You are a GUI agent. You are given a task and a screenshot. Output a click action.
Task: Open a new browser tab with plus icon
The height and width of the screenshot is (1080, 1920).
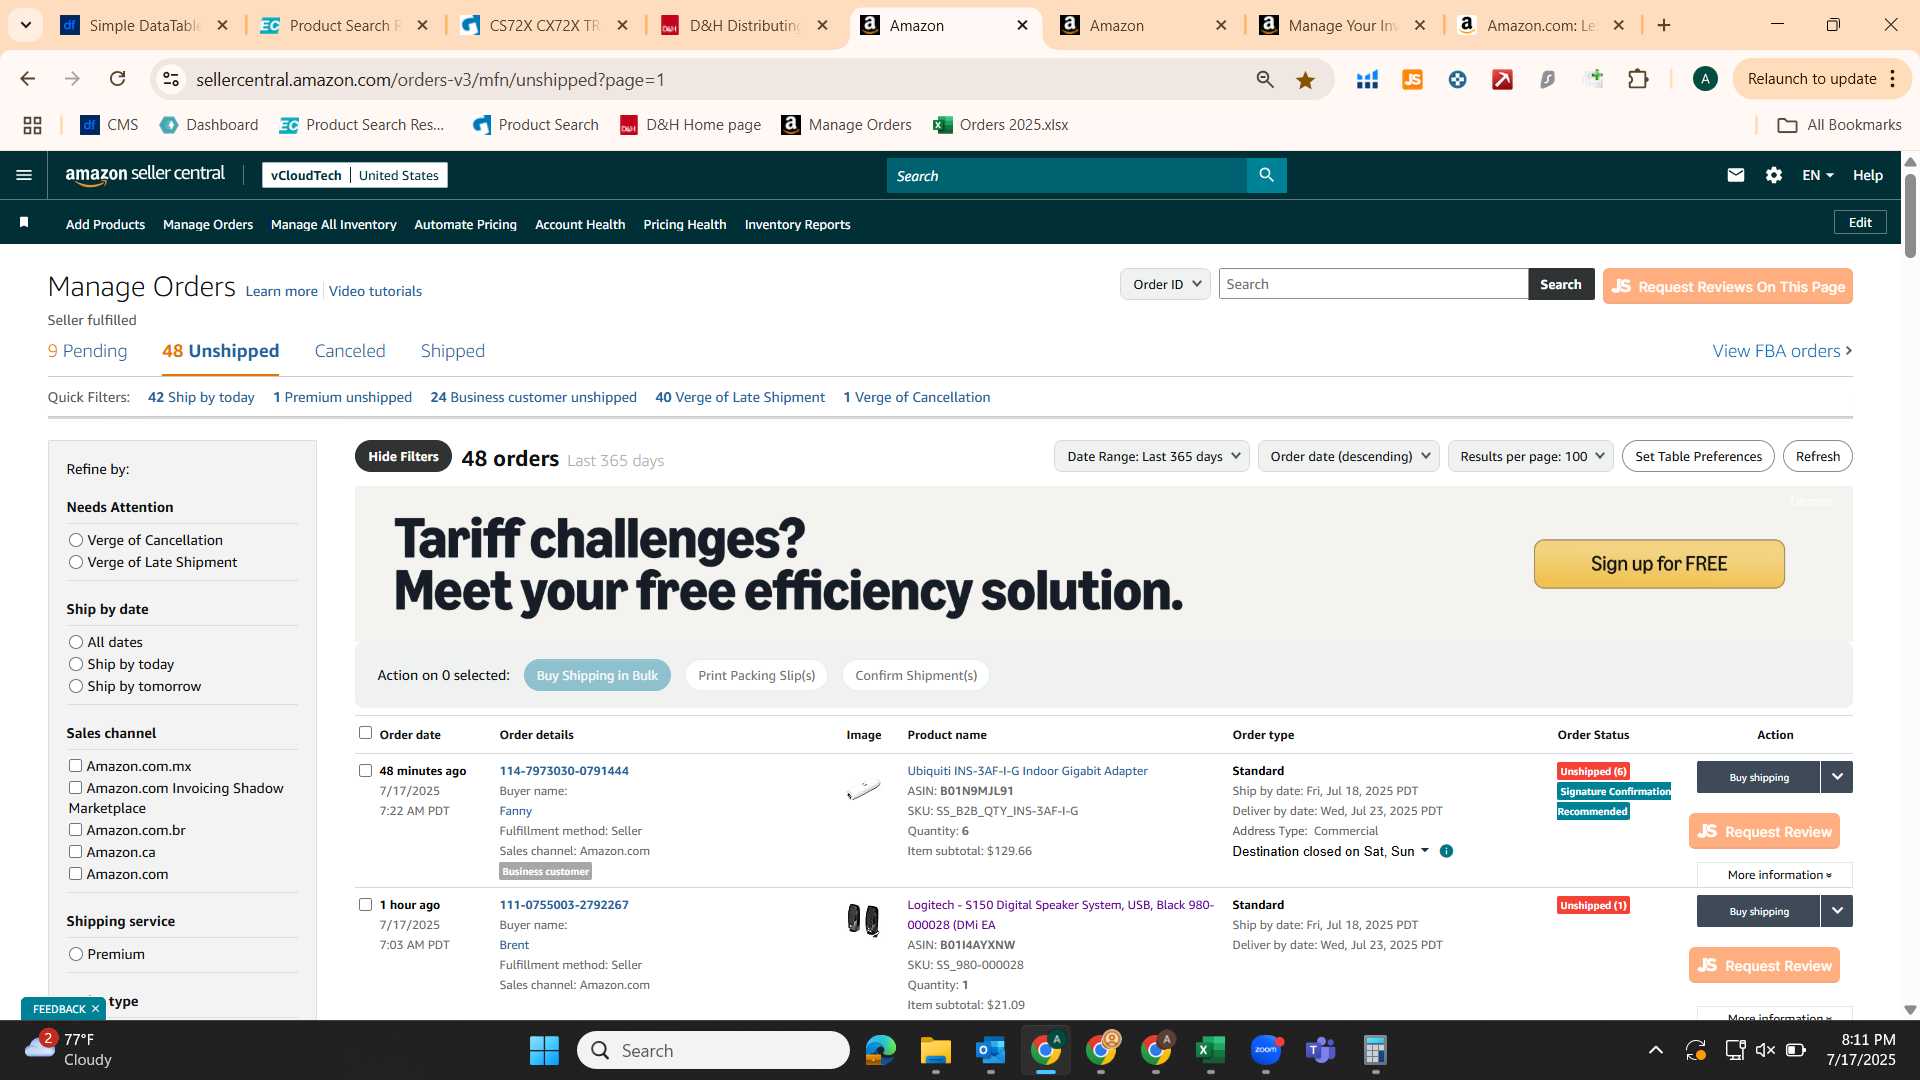click(x=1664, y=25)
